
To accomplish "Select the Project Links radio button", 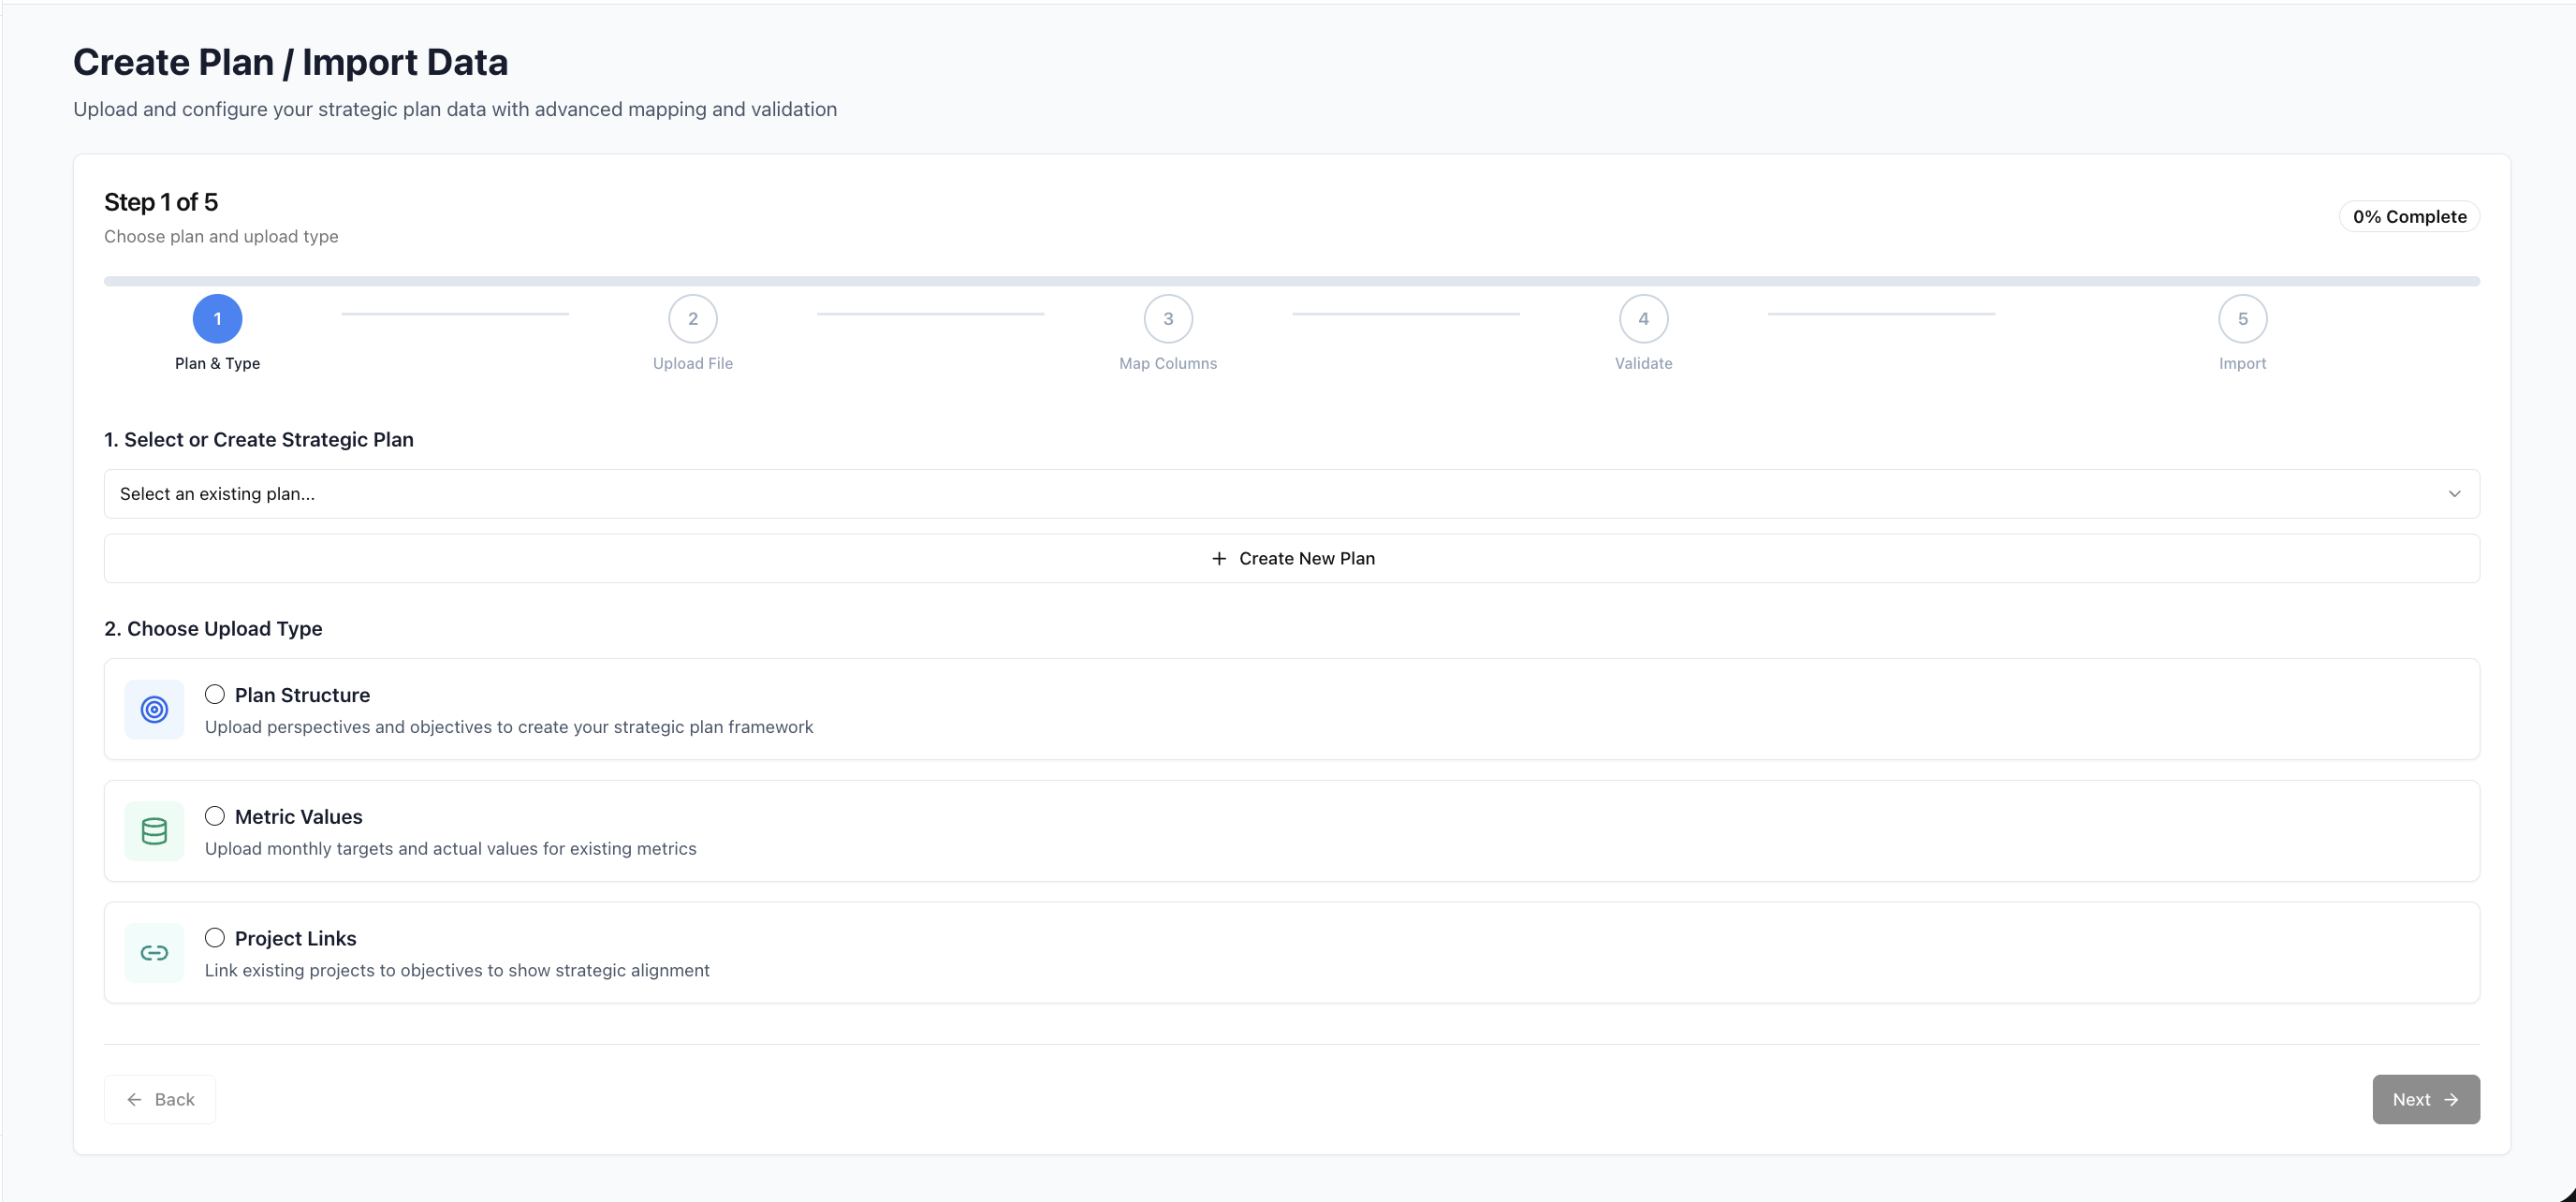I will coord(214,937).
